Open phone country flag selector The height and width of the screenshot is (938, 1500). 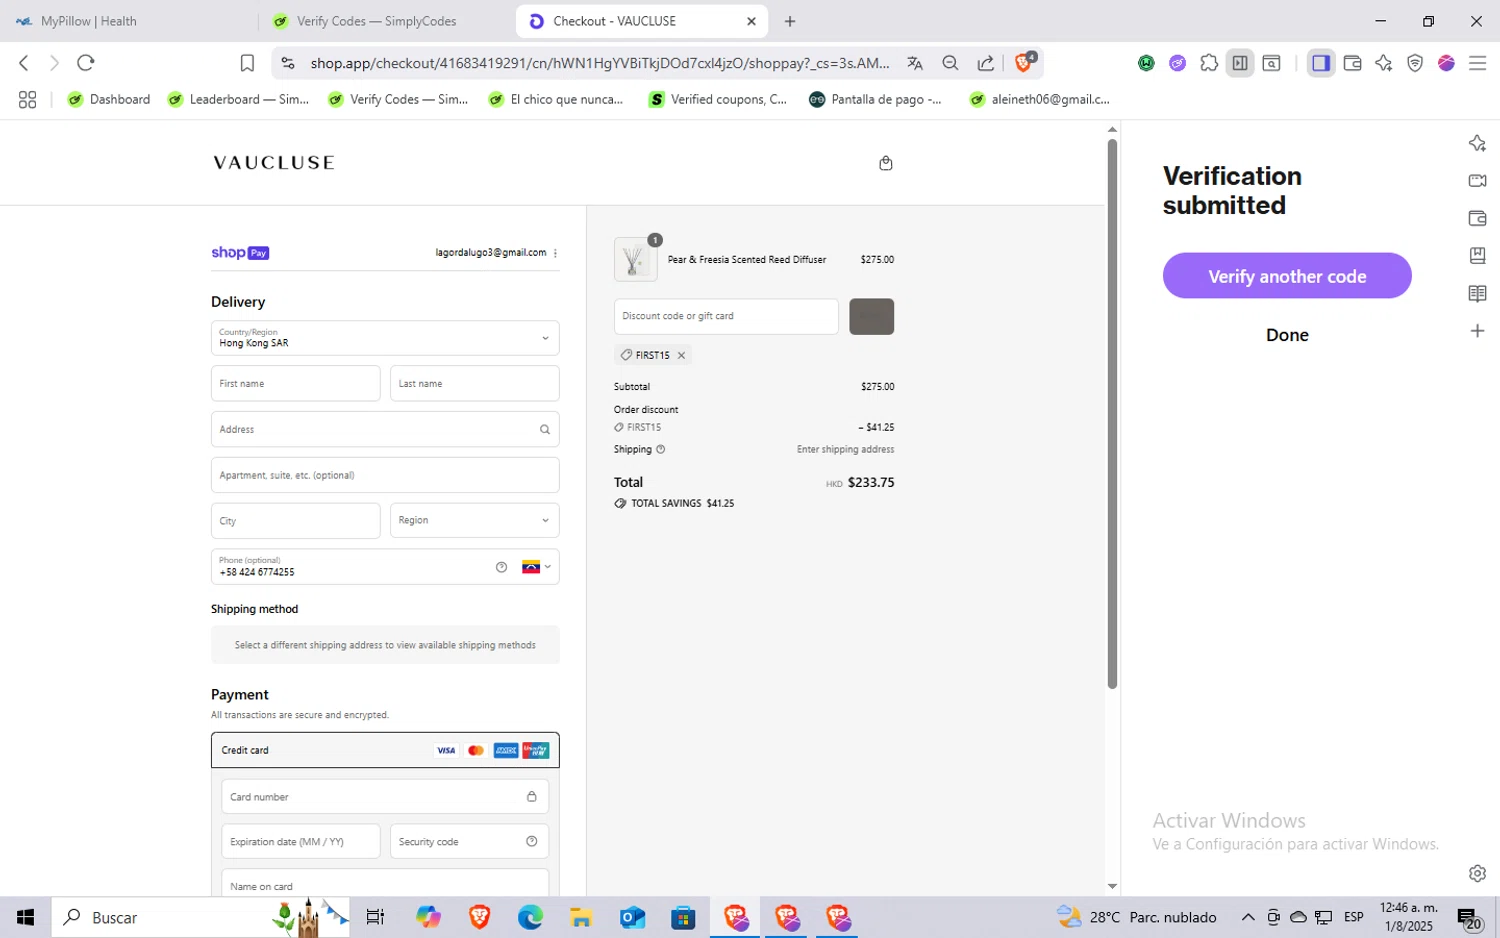pos(536,567)
